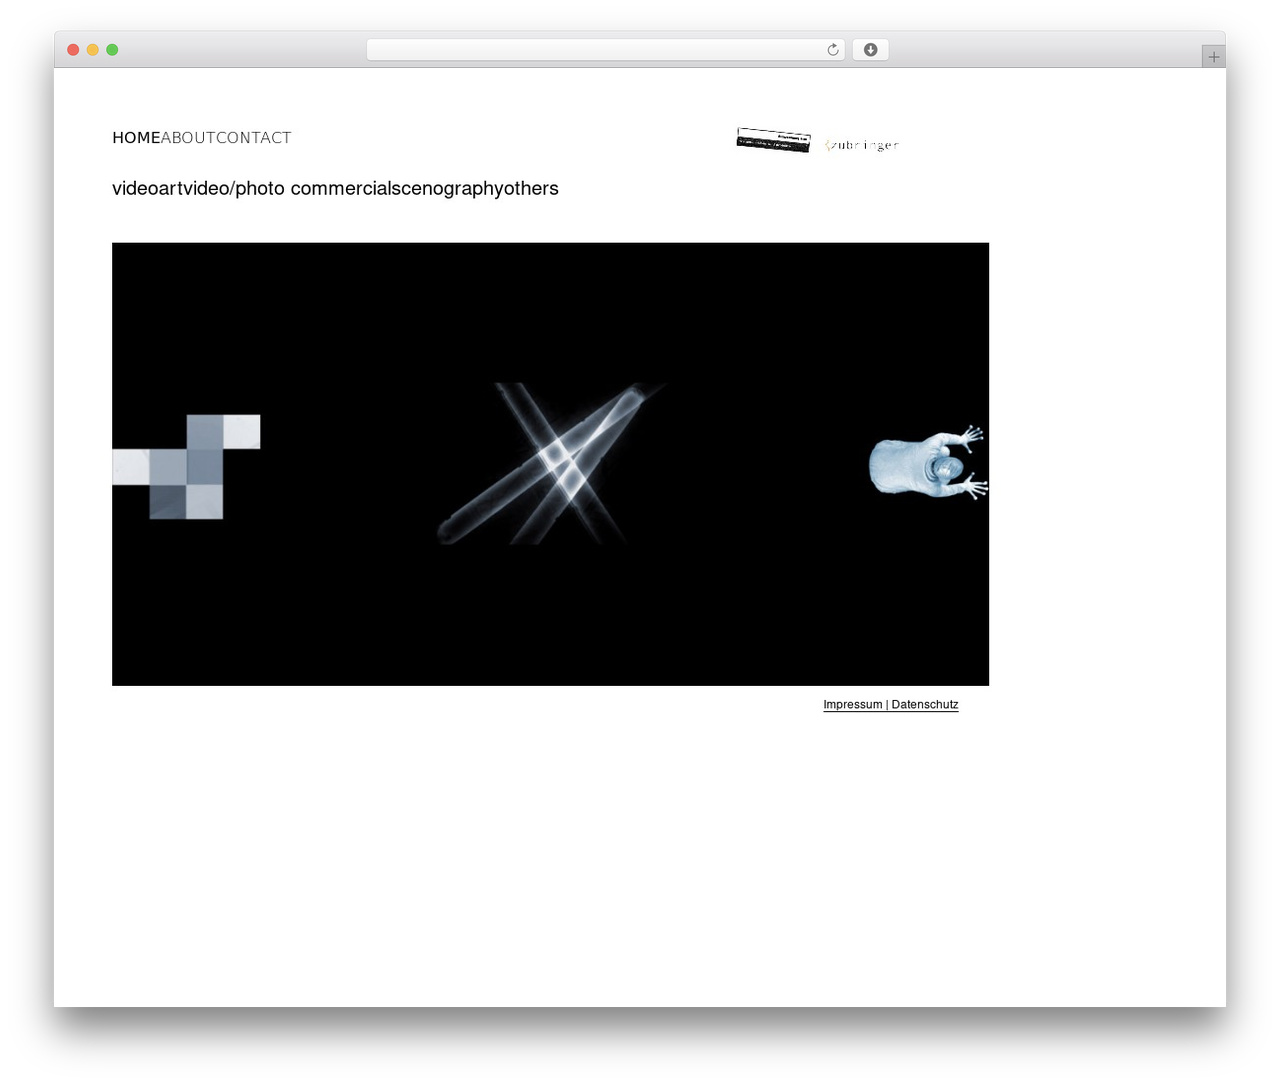1280x1084 pixels.
Task: Open the CONTACT page
Action: click(x=254, y=138)
